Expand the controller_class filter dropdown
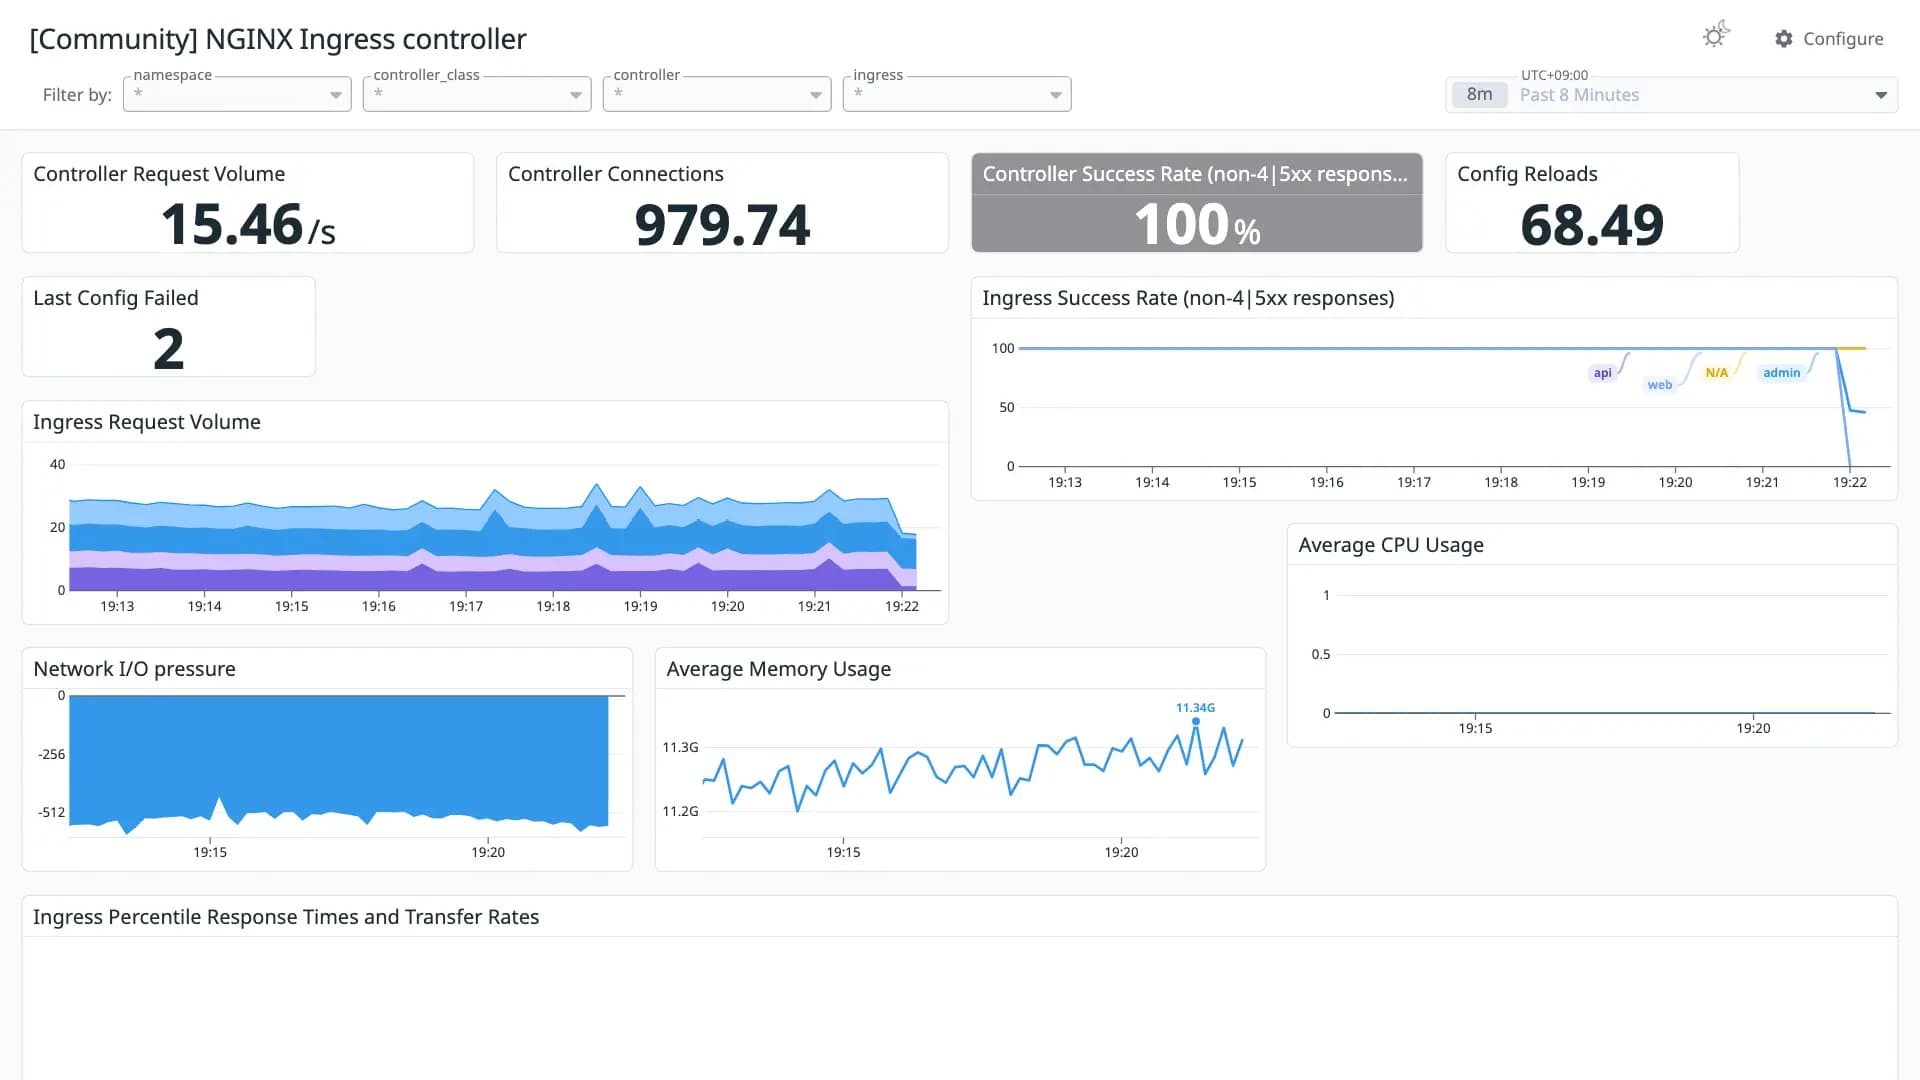 coord(477,94)
